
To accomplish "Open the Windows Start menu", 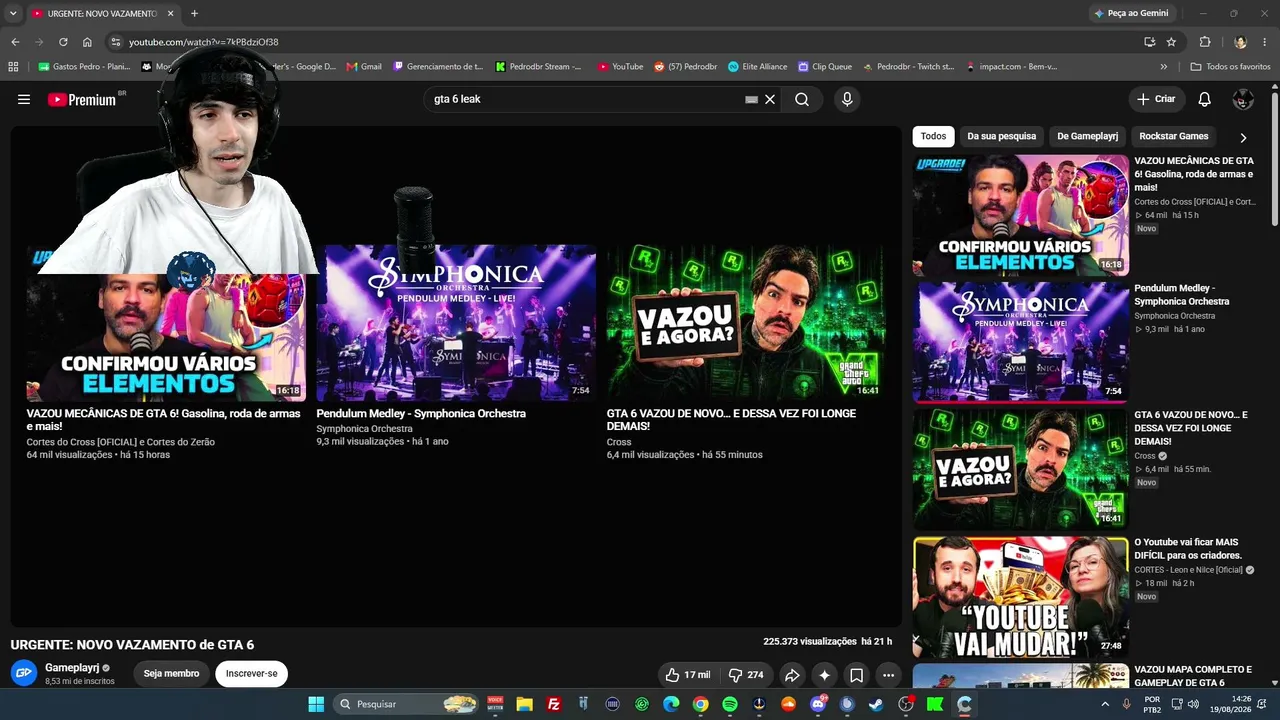I will click(x=316, y=704).
